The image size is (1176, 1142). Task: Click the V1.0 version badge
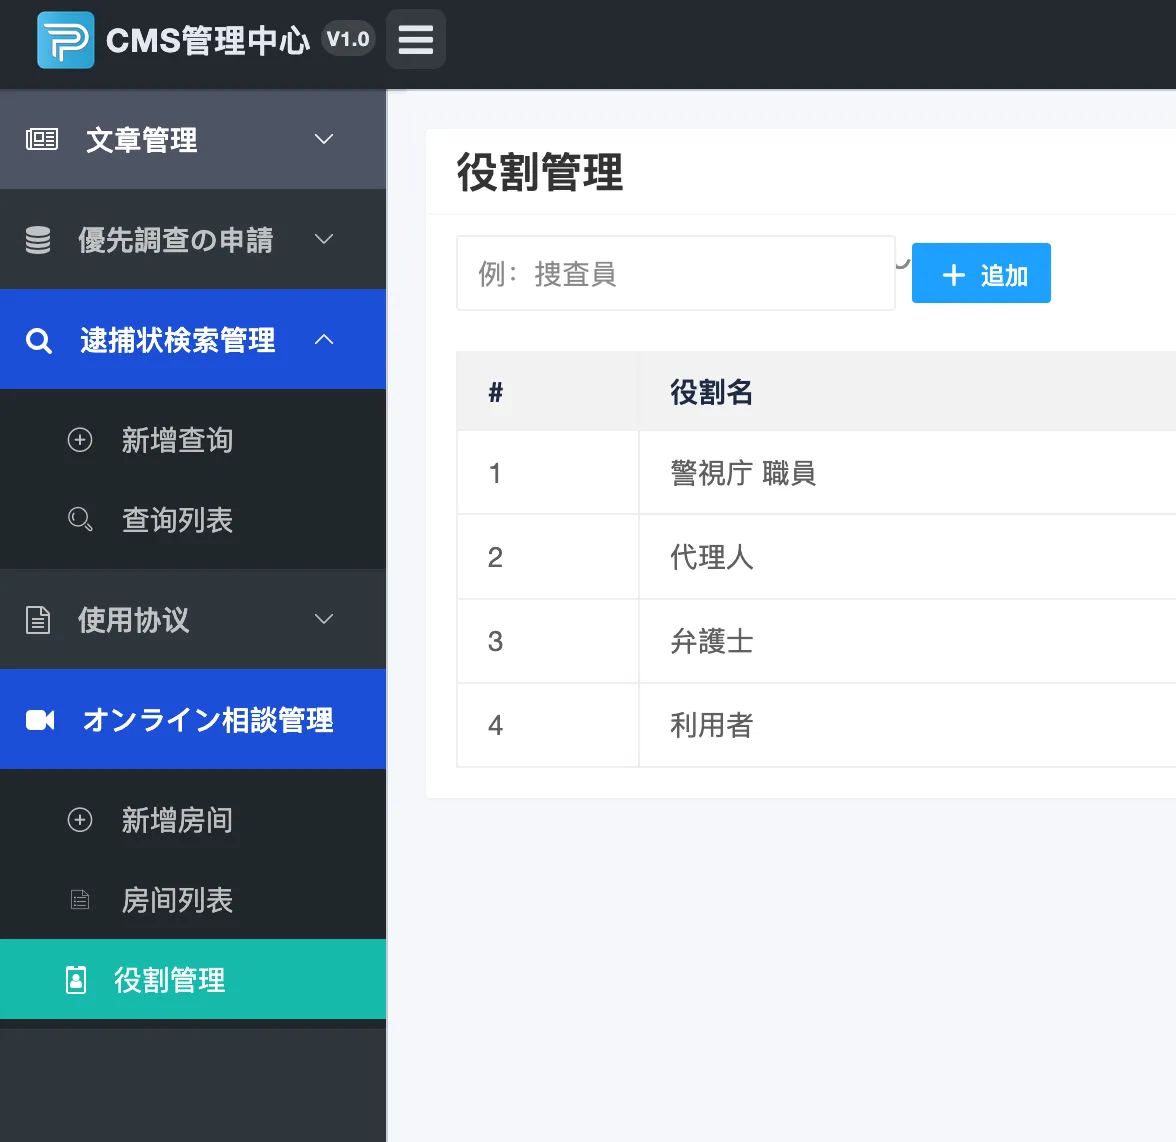coord(348,39)
